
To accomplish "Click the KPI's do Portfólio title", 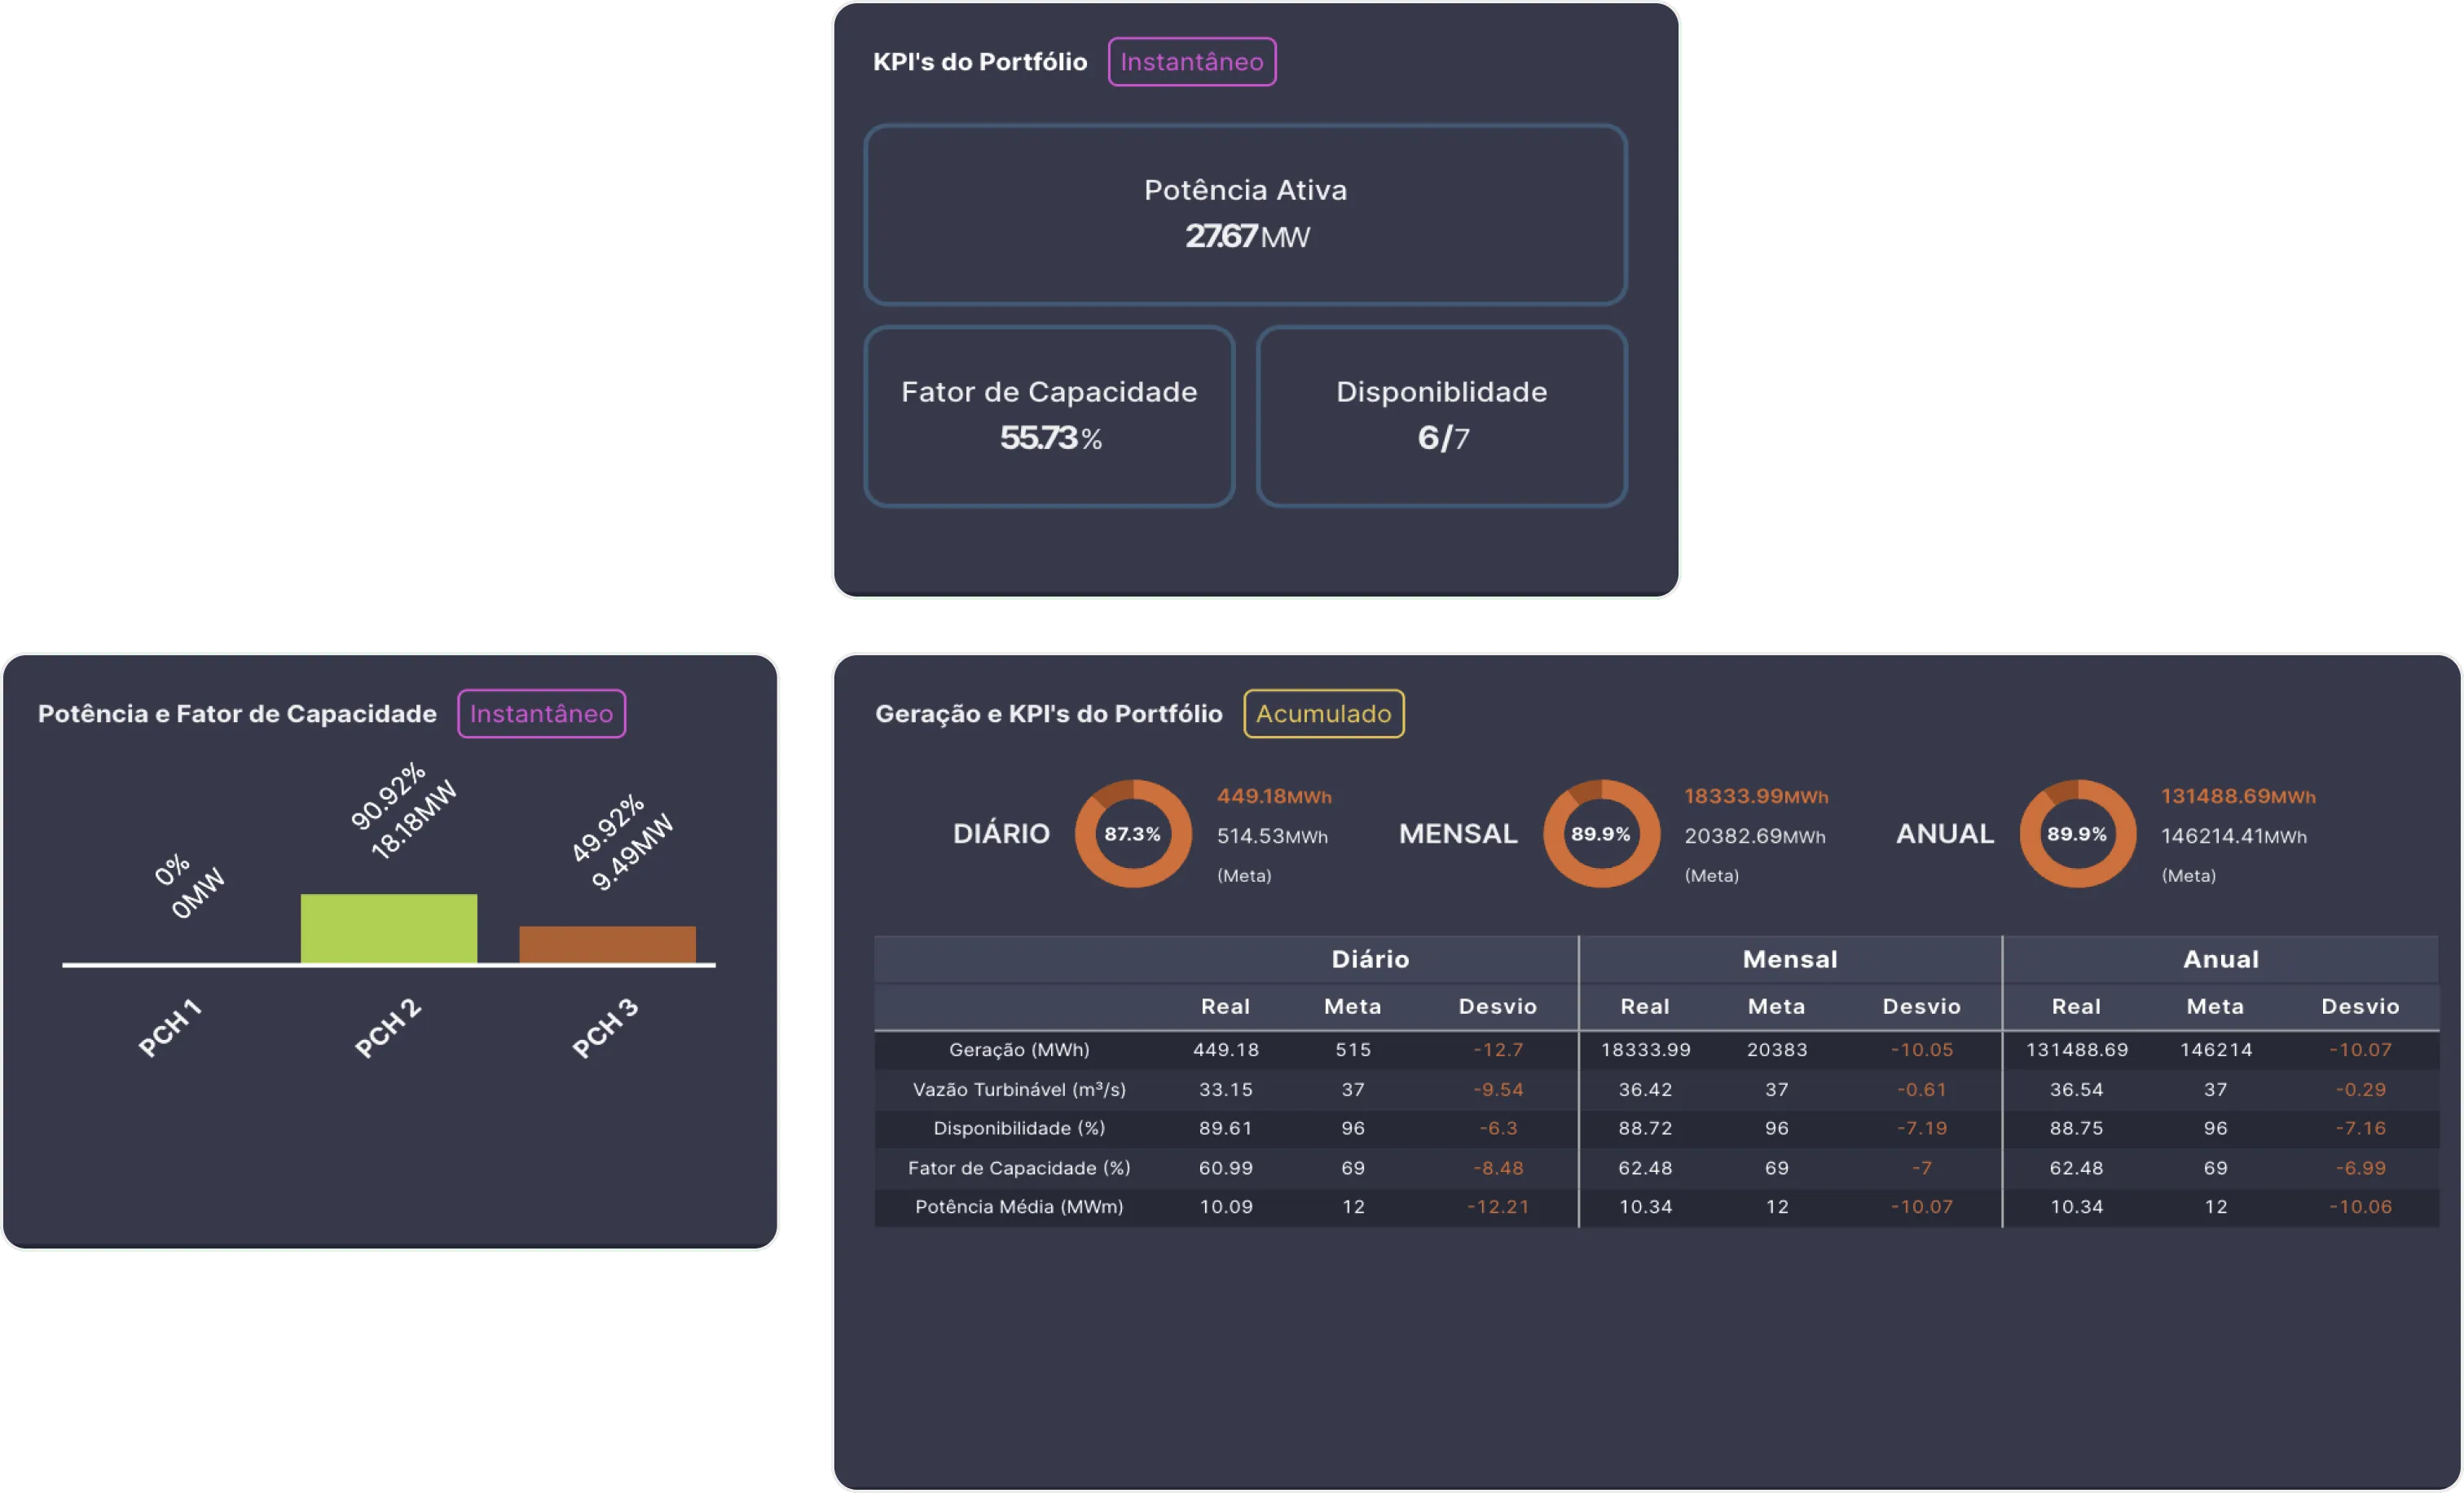I will click(x=980, y=62).
